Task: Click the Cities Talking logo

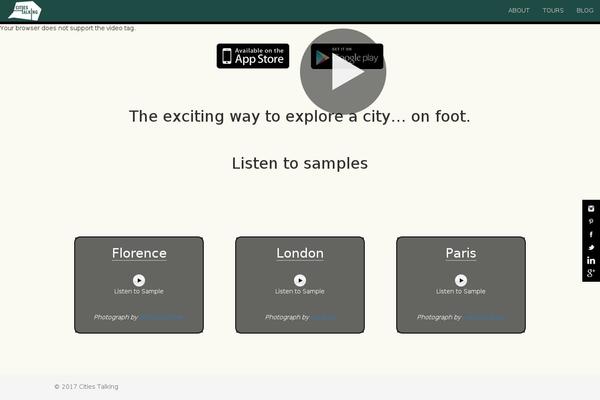Action: pyautogui.click(x=25, y=11)
